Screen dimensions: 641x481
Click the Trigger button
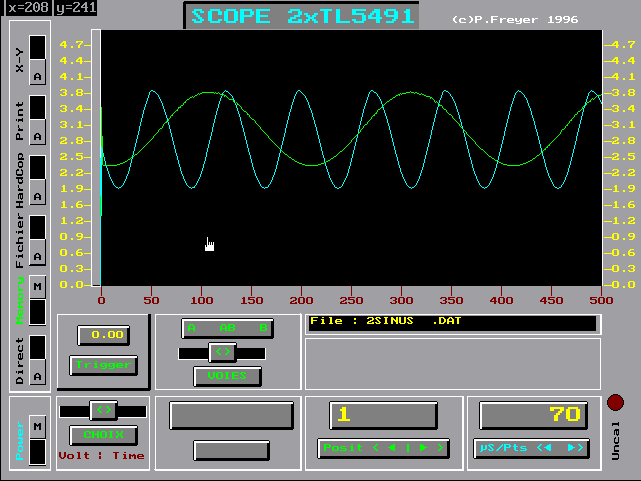(x=103, y=365)
